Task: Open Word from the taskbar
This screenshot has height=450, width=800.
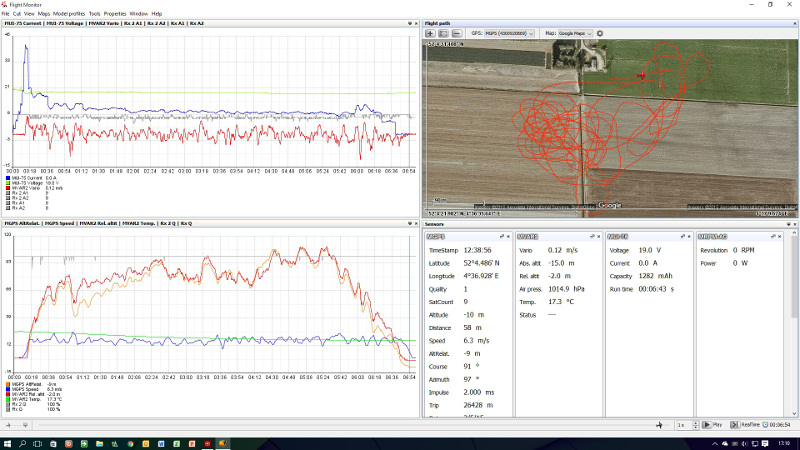Action: click(x=161, y=444)
